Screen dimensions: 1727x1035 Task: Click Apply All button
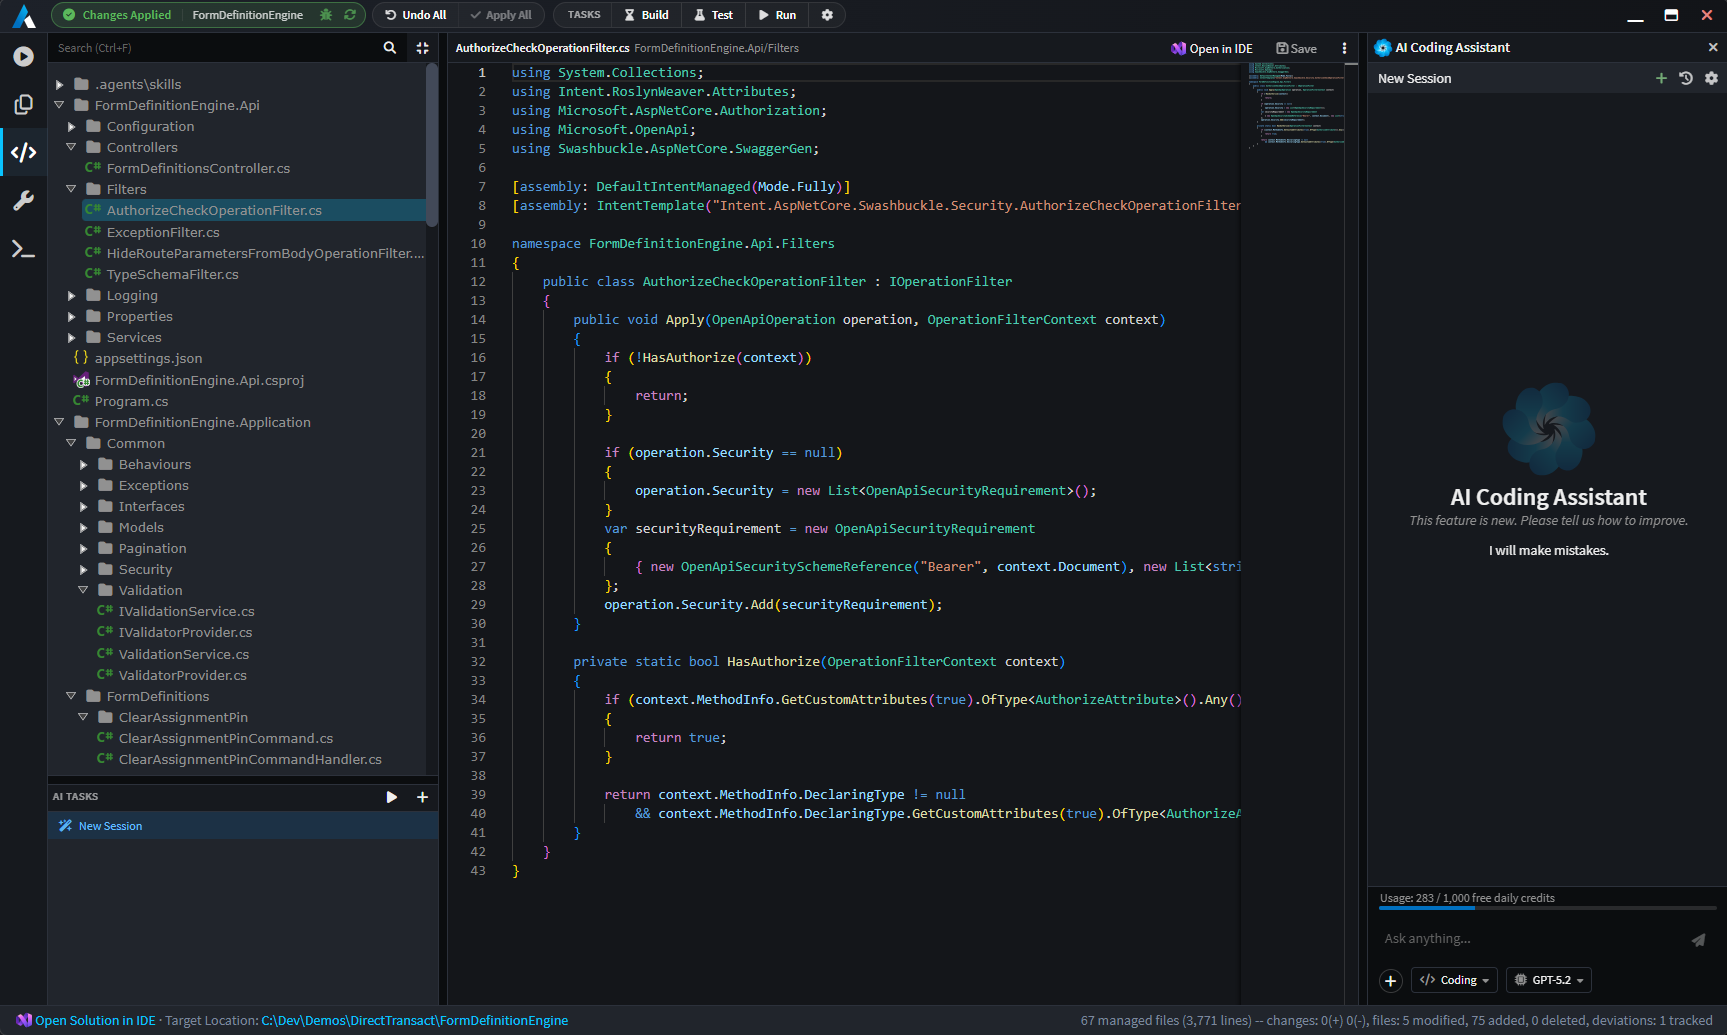(x=501, y=15)
